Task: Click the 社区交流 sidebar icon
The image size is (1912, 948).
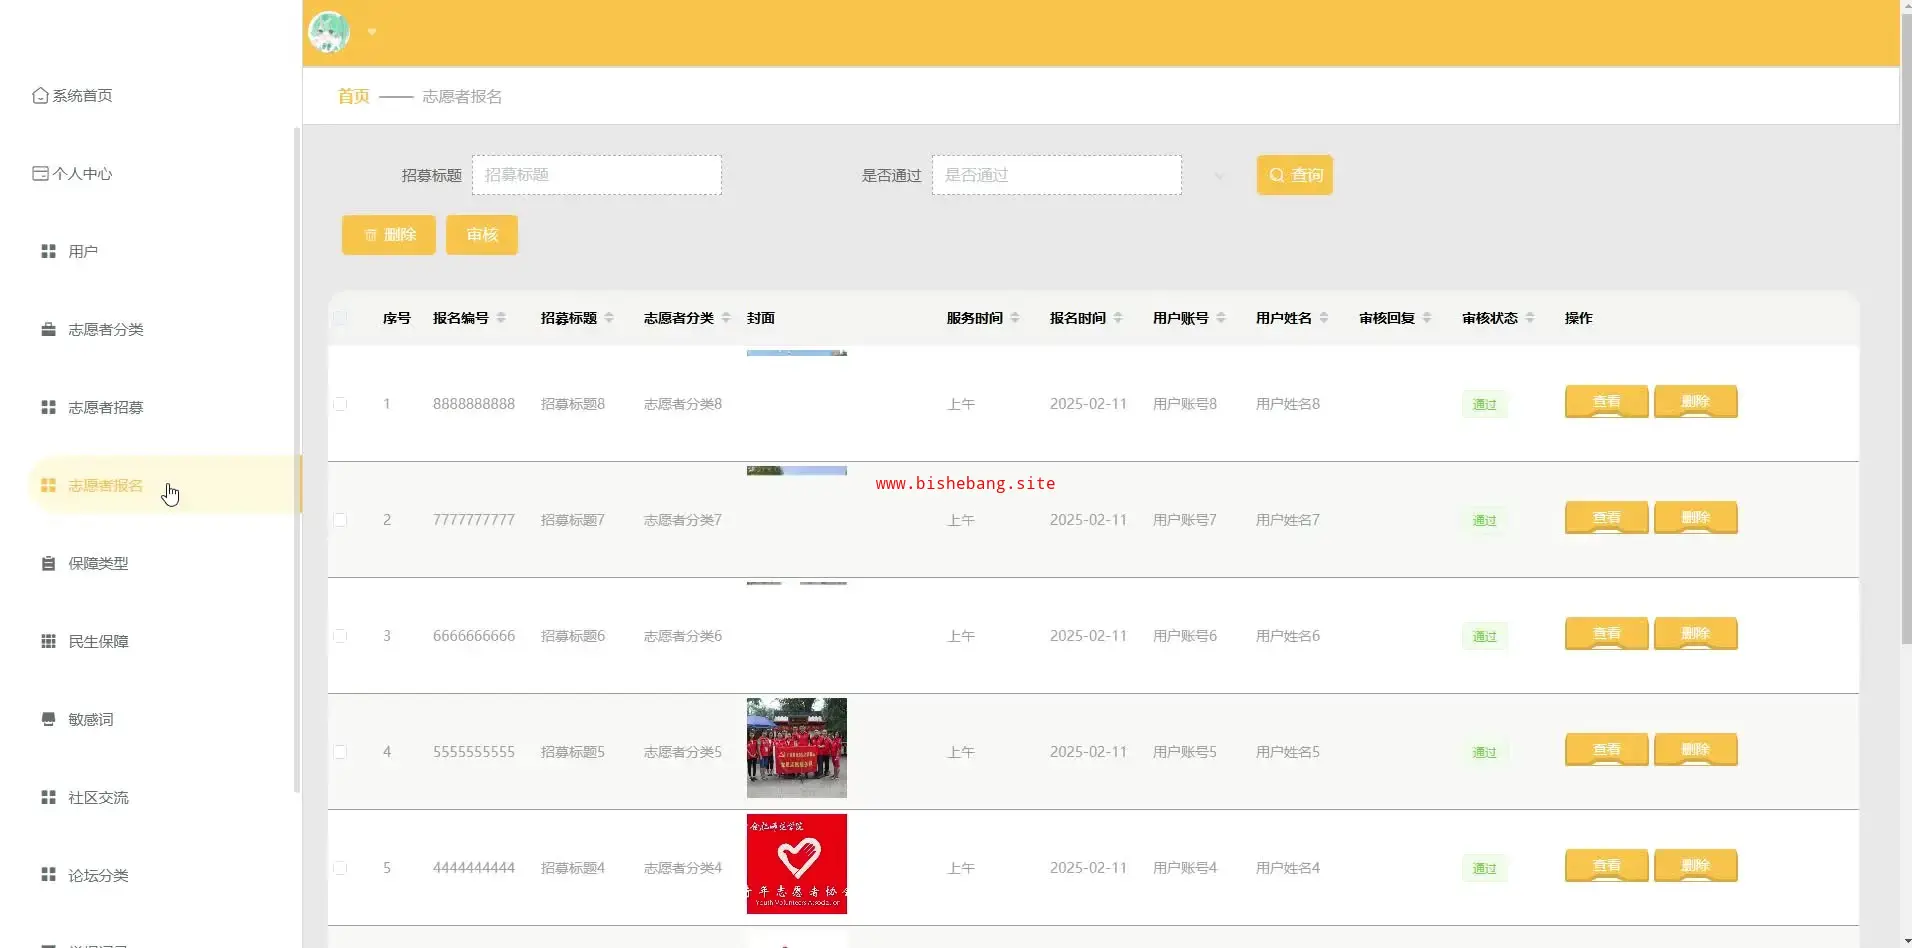Action: point(48,798)
